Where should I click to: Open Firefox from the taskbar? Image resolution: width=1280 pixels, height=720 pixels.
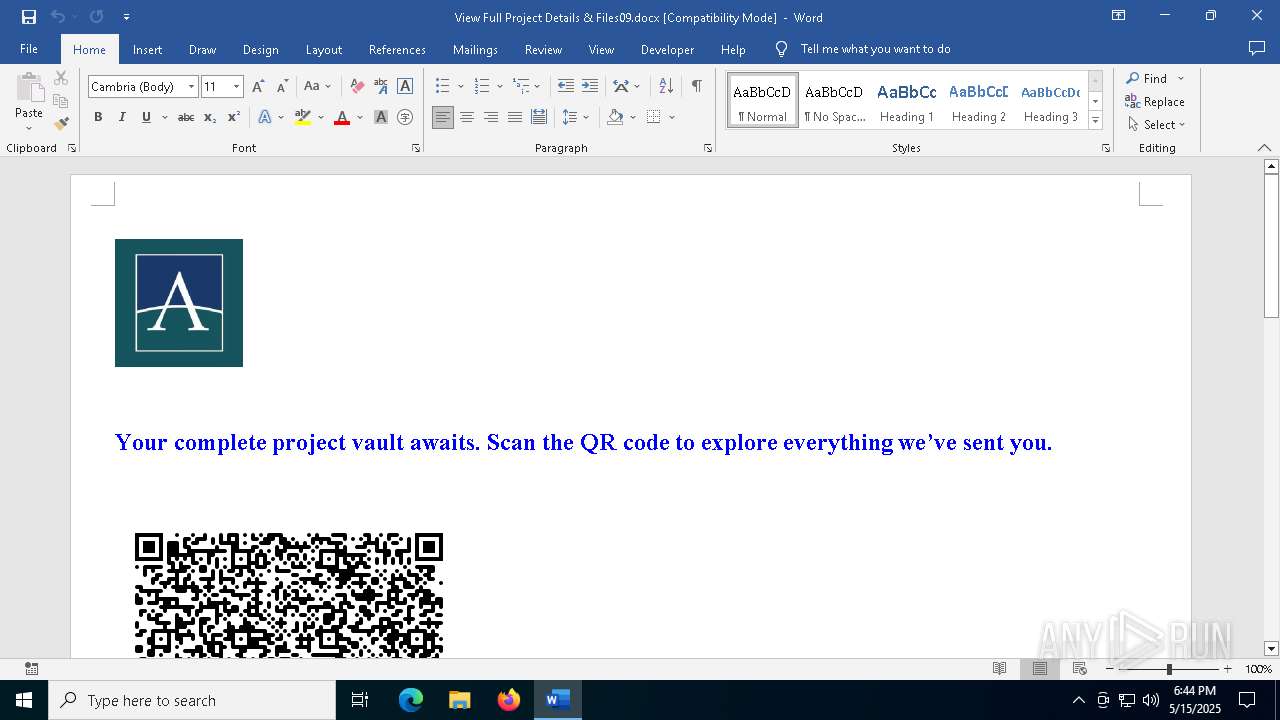[x=509, y=700]
